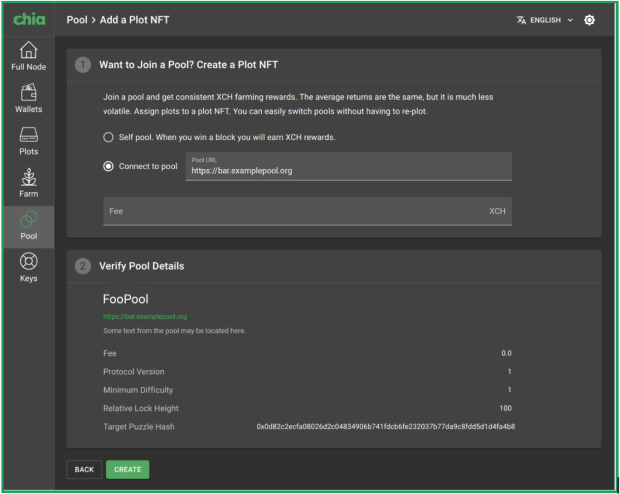Click the translate language icon

(521, 20)
